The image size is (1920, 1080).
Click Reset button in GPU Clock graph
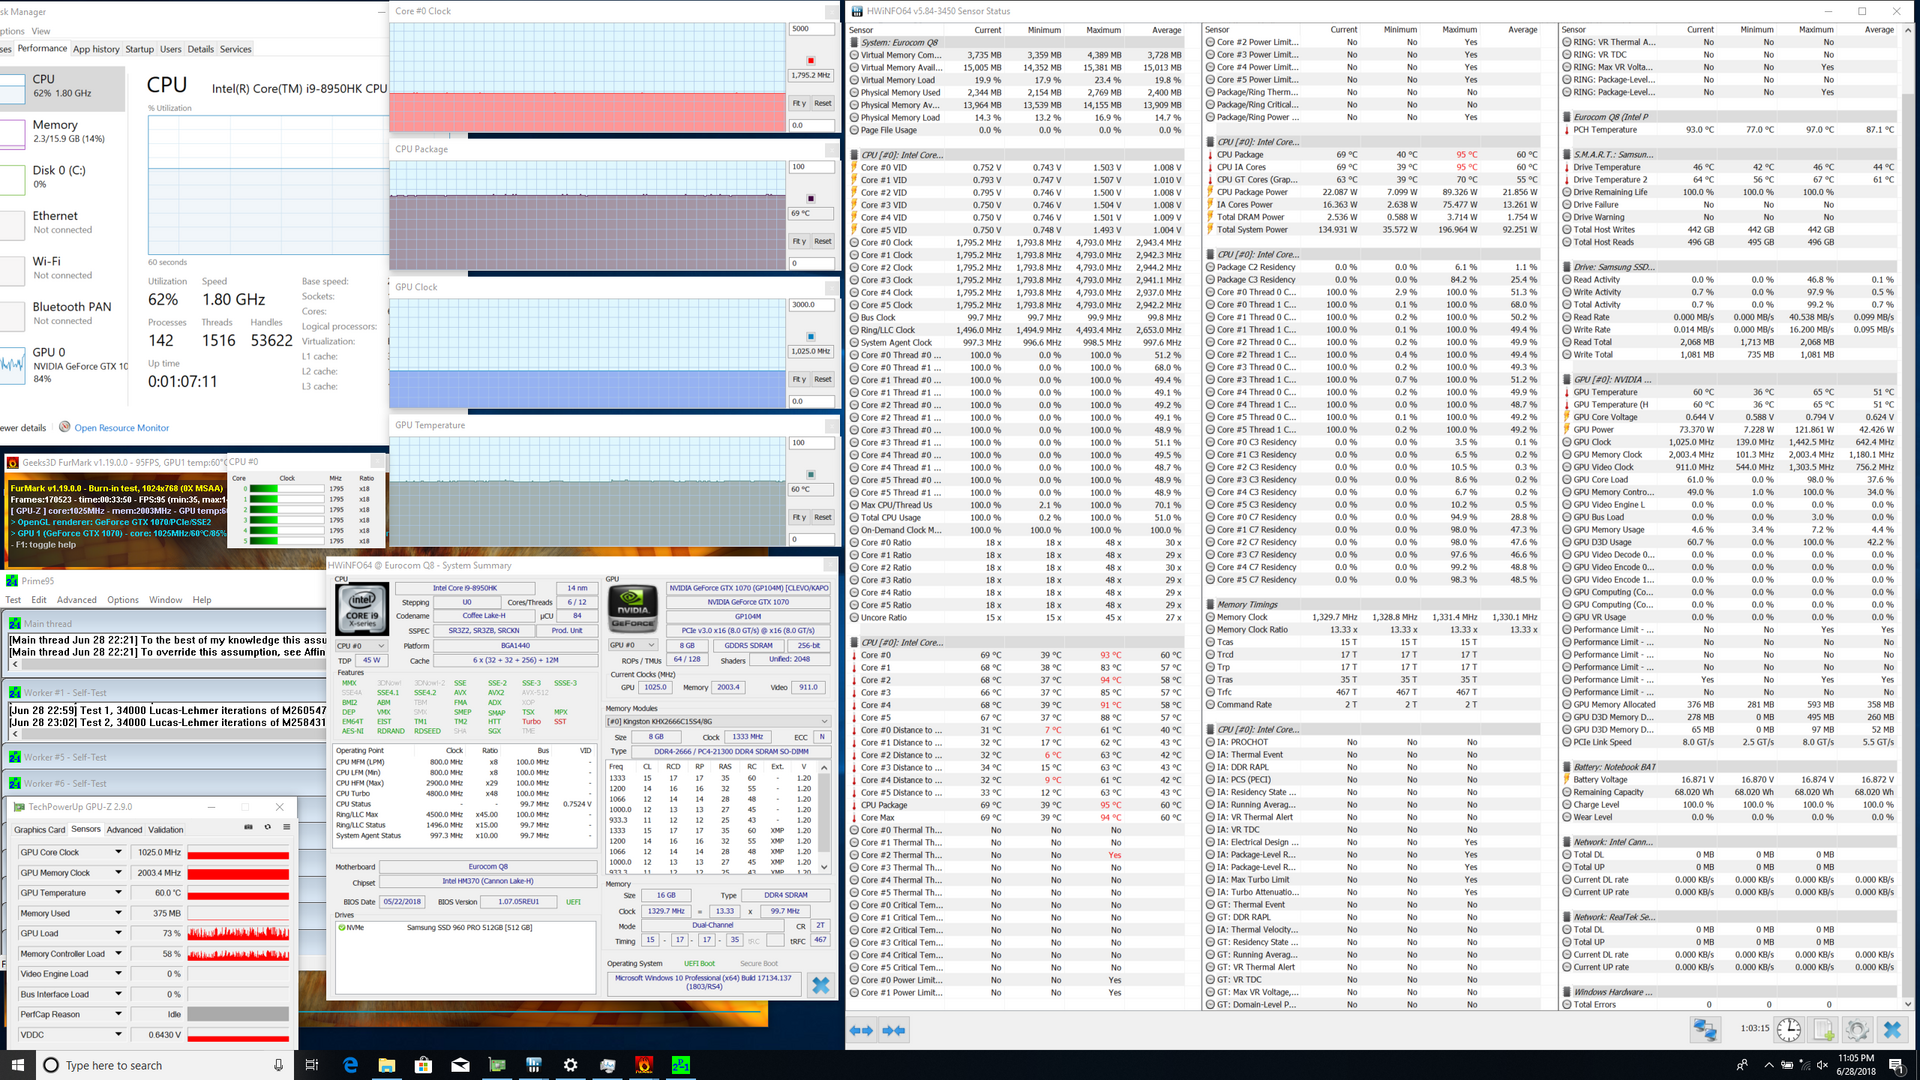(x=823, y=379)
